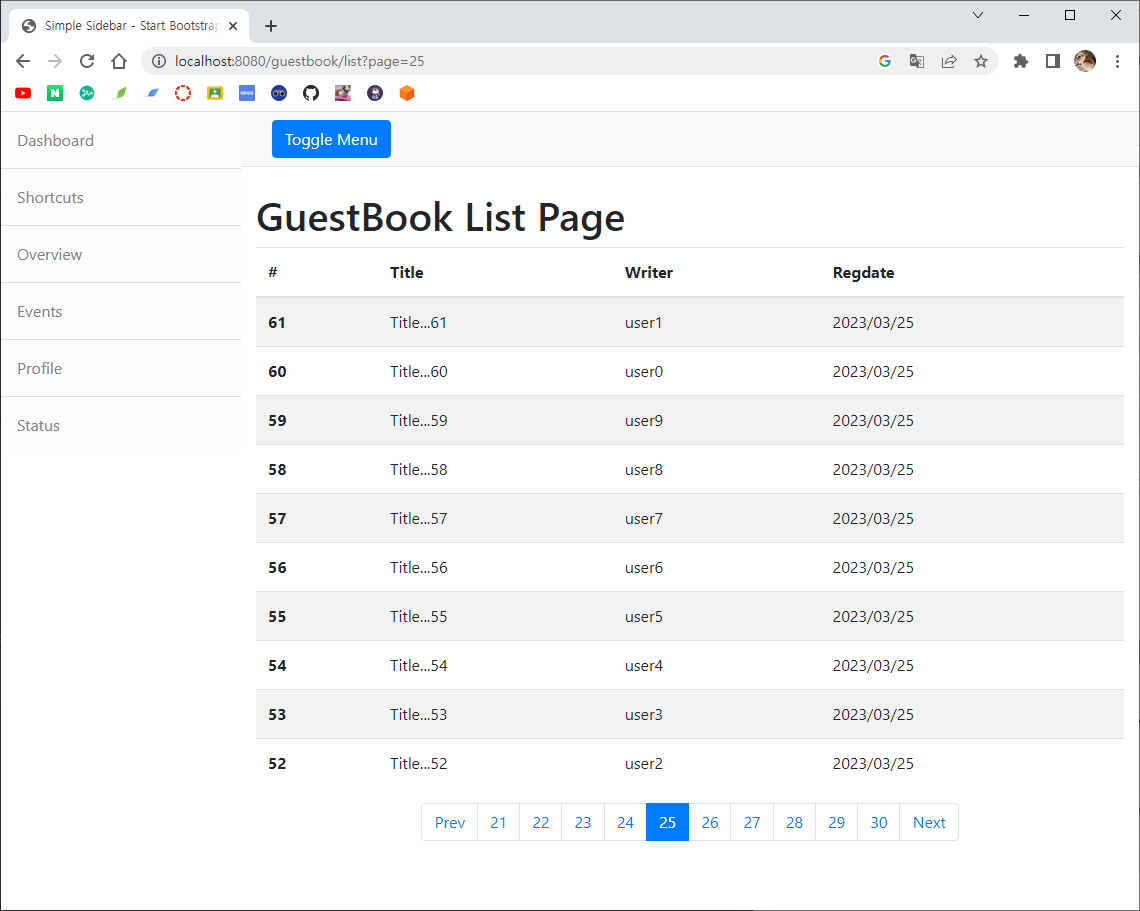
Task: Open the red dashed circle bookmark
Action: tap(183, 93)
